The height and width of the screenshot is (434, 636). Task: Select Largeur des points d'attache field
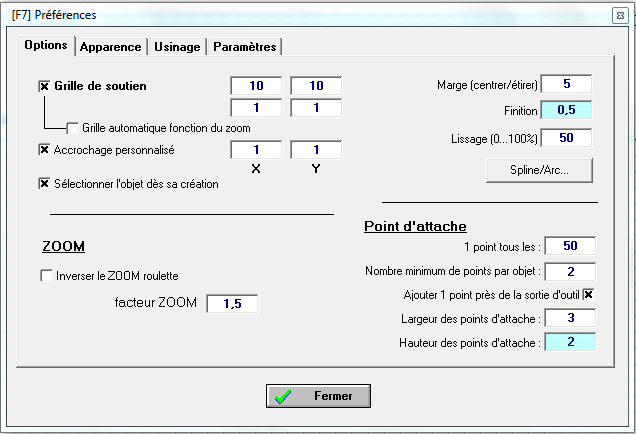tap(570, 319)
